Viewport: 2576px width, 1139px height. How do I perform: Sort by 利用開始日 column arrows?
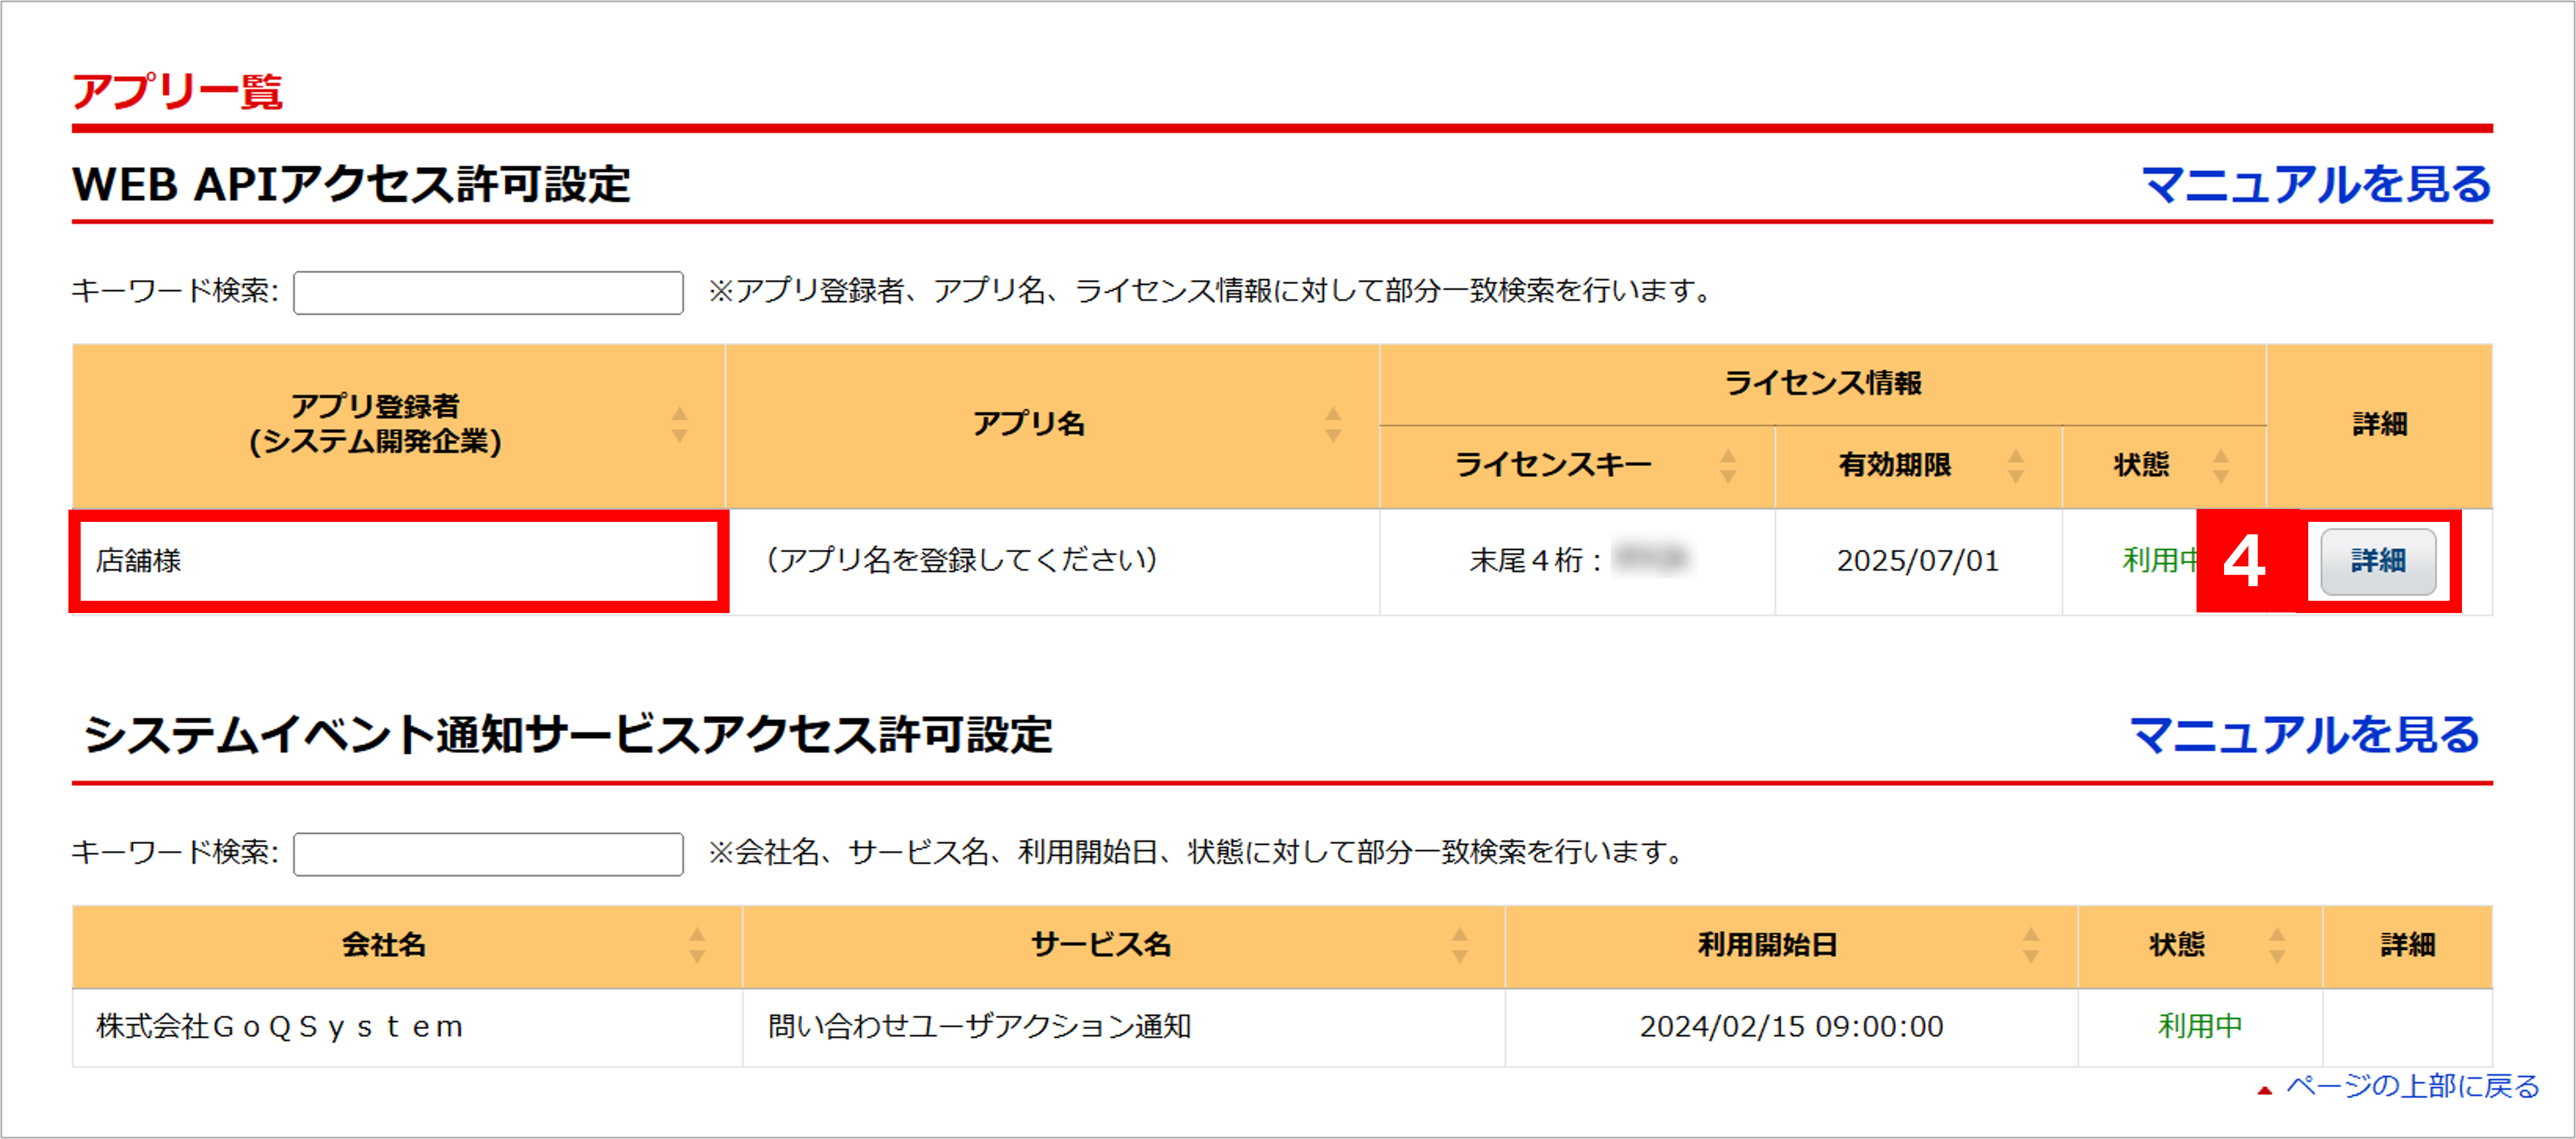pyautogui.click(x=2030, y=945)
